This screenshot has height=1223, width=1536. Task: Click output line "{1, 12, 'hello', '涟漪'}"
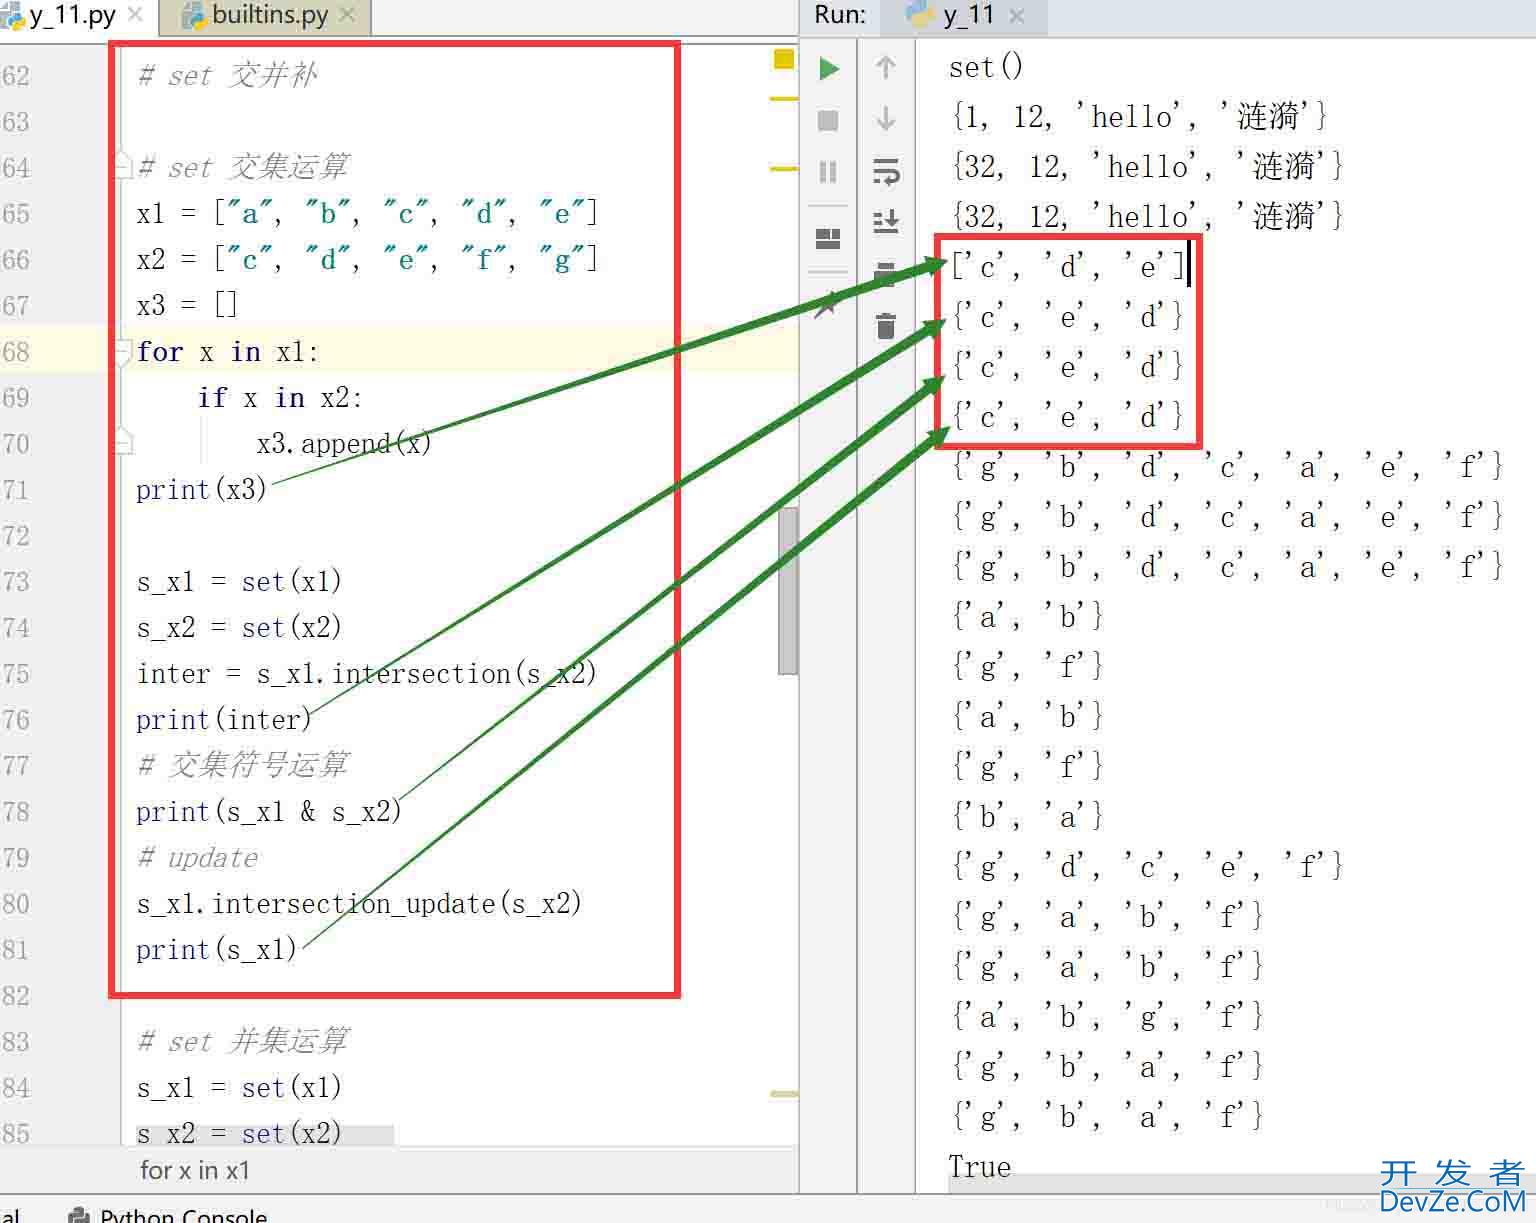(1140, 117)
